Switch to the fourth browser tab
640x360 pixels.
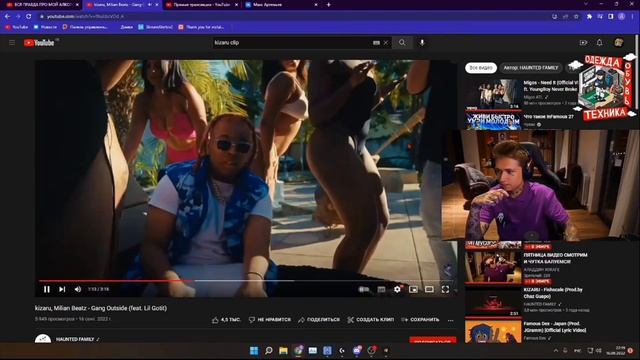(281, 5)
